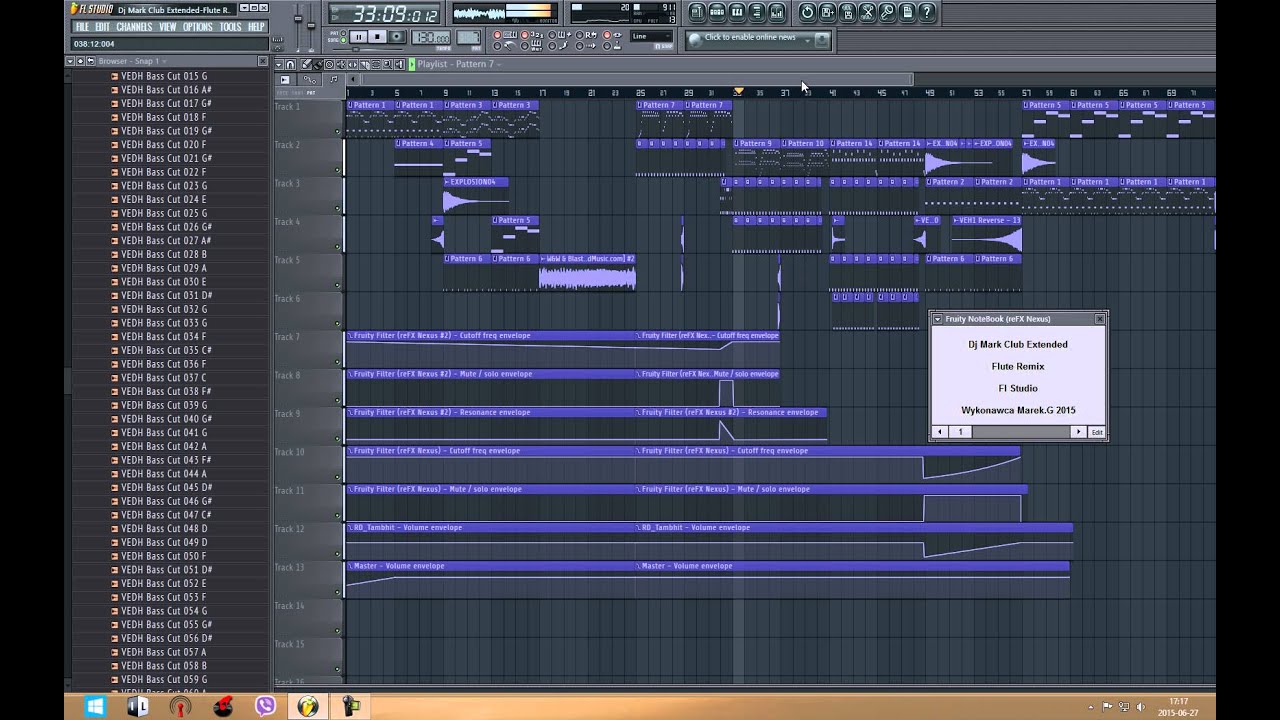Click the play-selected speaker icon in playlist toolbar
The width and height of the screenshot is (1280, 720).
[x=399, y=65]
